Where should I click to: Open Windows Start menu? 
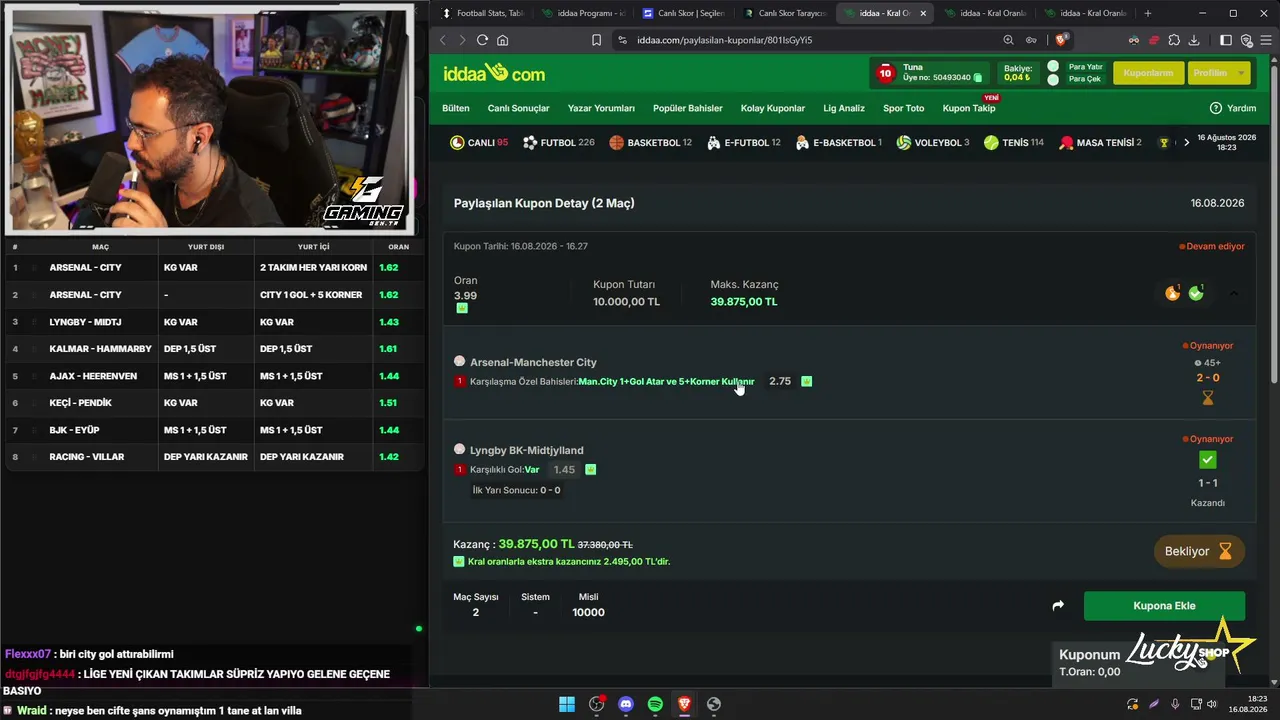[x=567, y=704]
